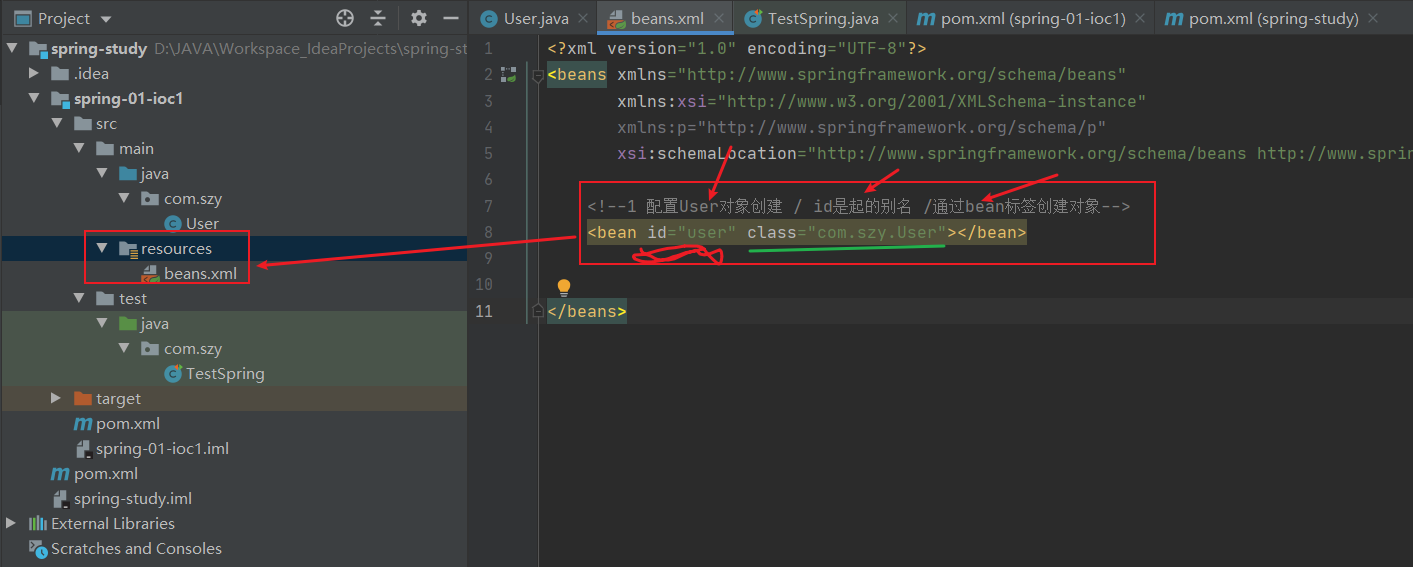Close the TestSpring.java tab

(893, 19)
